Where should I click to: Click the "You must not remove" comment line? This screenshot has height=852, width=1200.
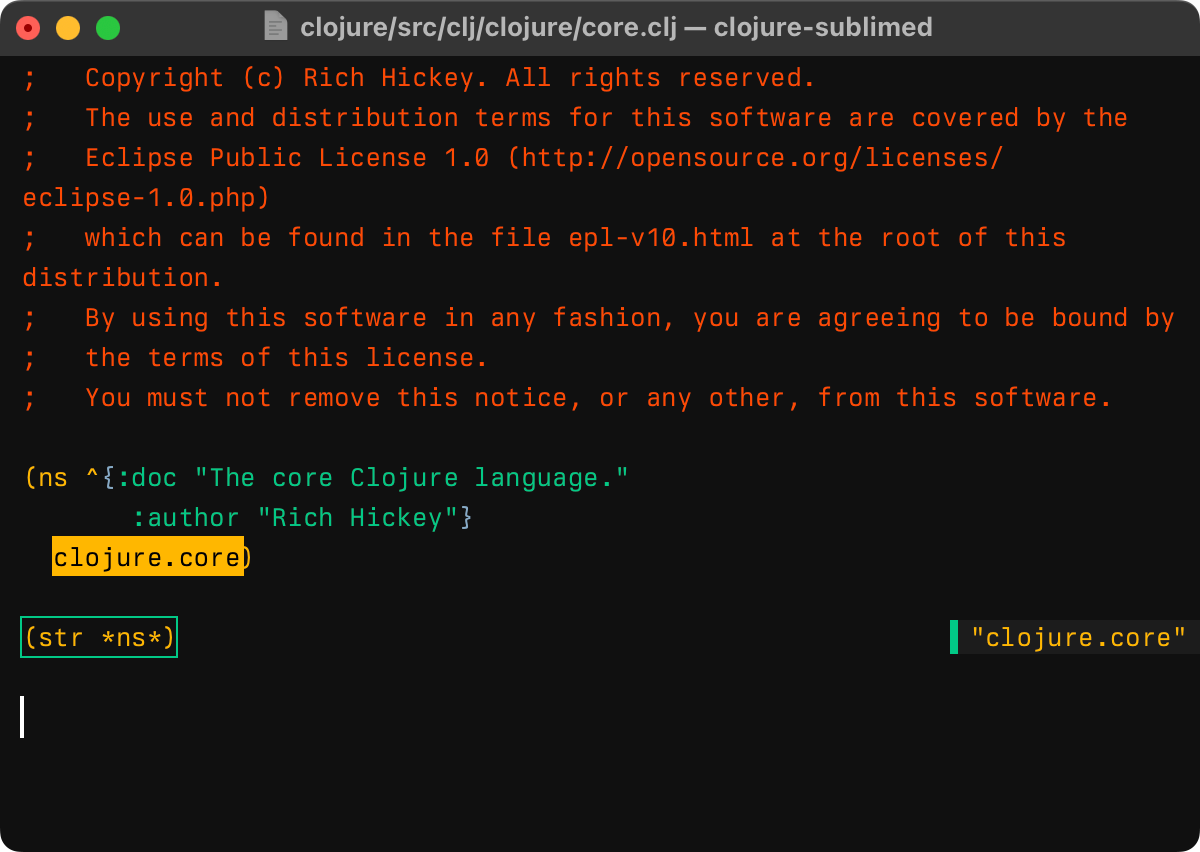click(x=597, y=398)
